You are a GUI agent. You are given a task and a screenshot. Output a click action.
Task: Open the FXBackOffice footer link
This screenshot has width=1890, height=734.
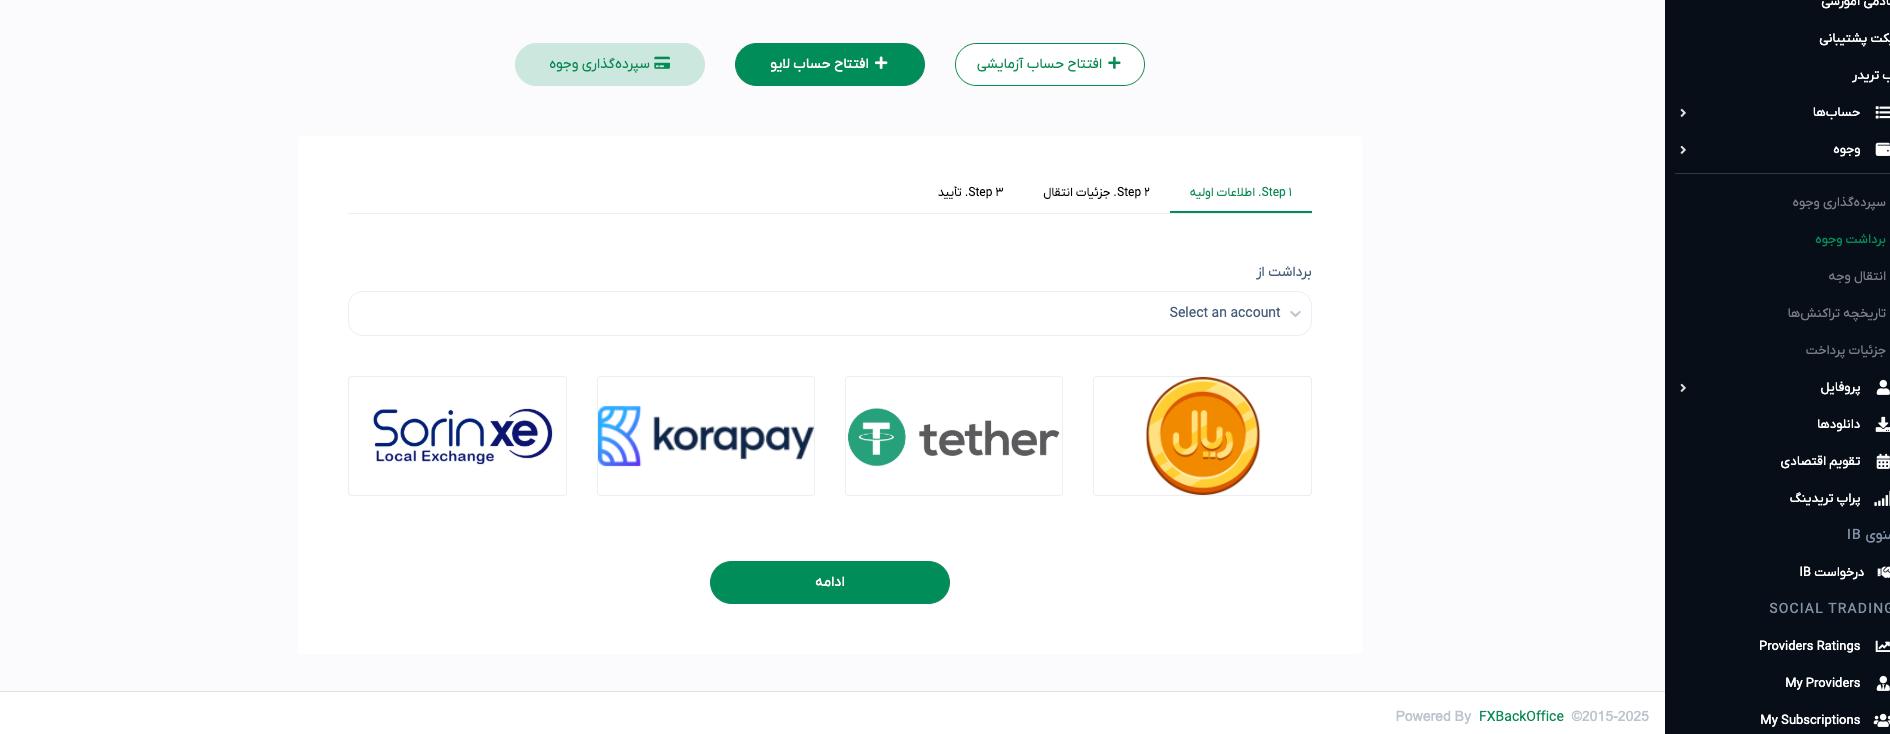point(1521,716)
